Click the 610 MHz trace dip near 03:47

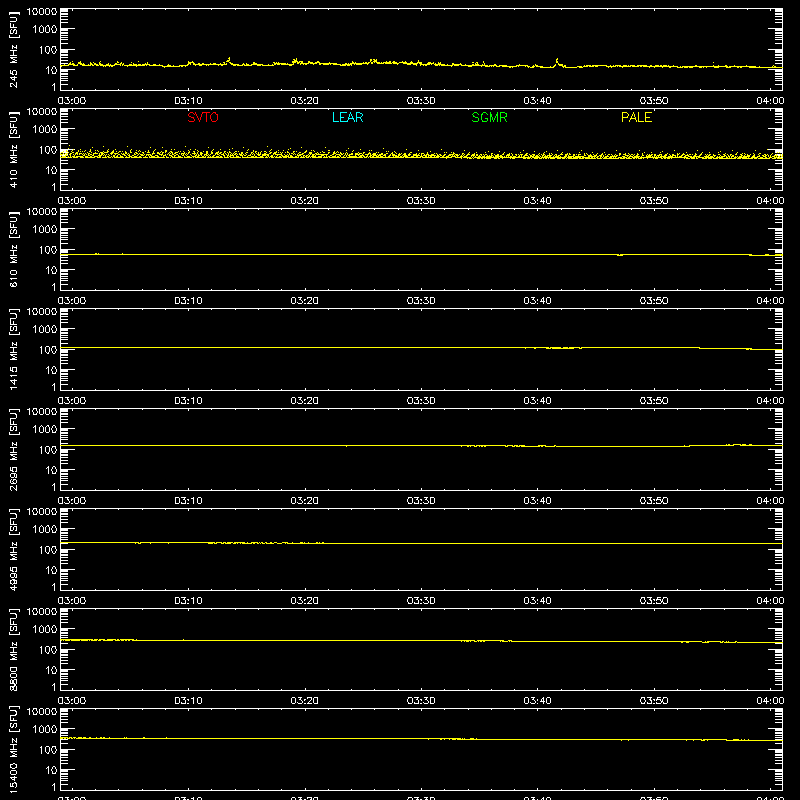point(620,255)
